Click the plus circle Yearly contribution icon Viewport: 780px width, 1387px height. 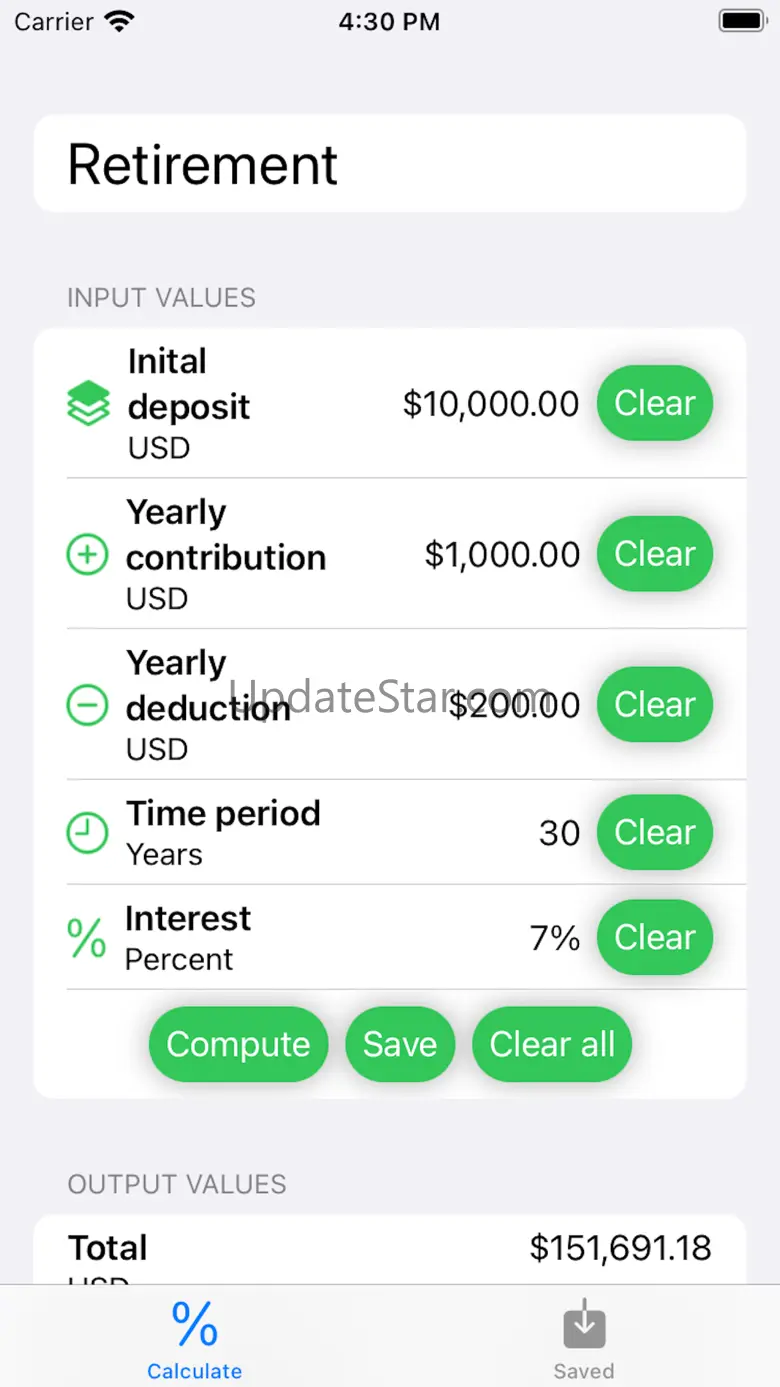(x=87, y=555)
